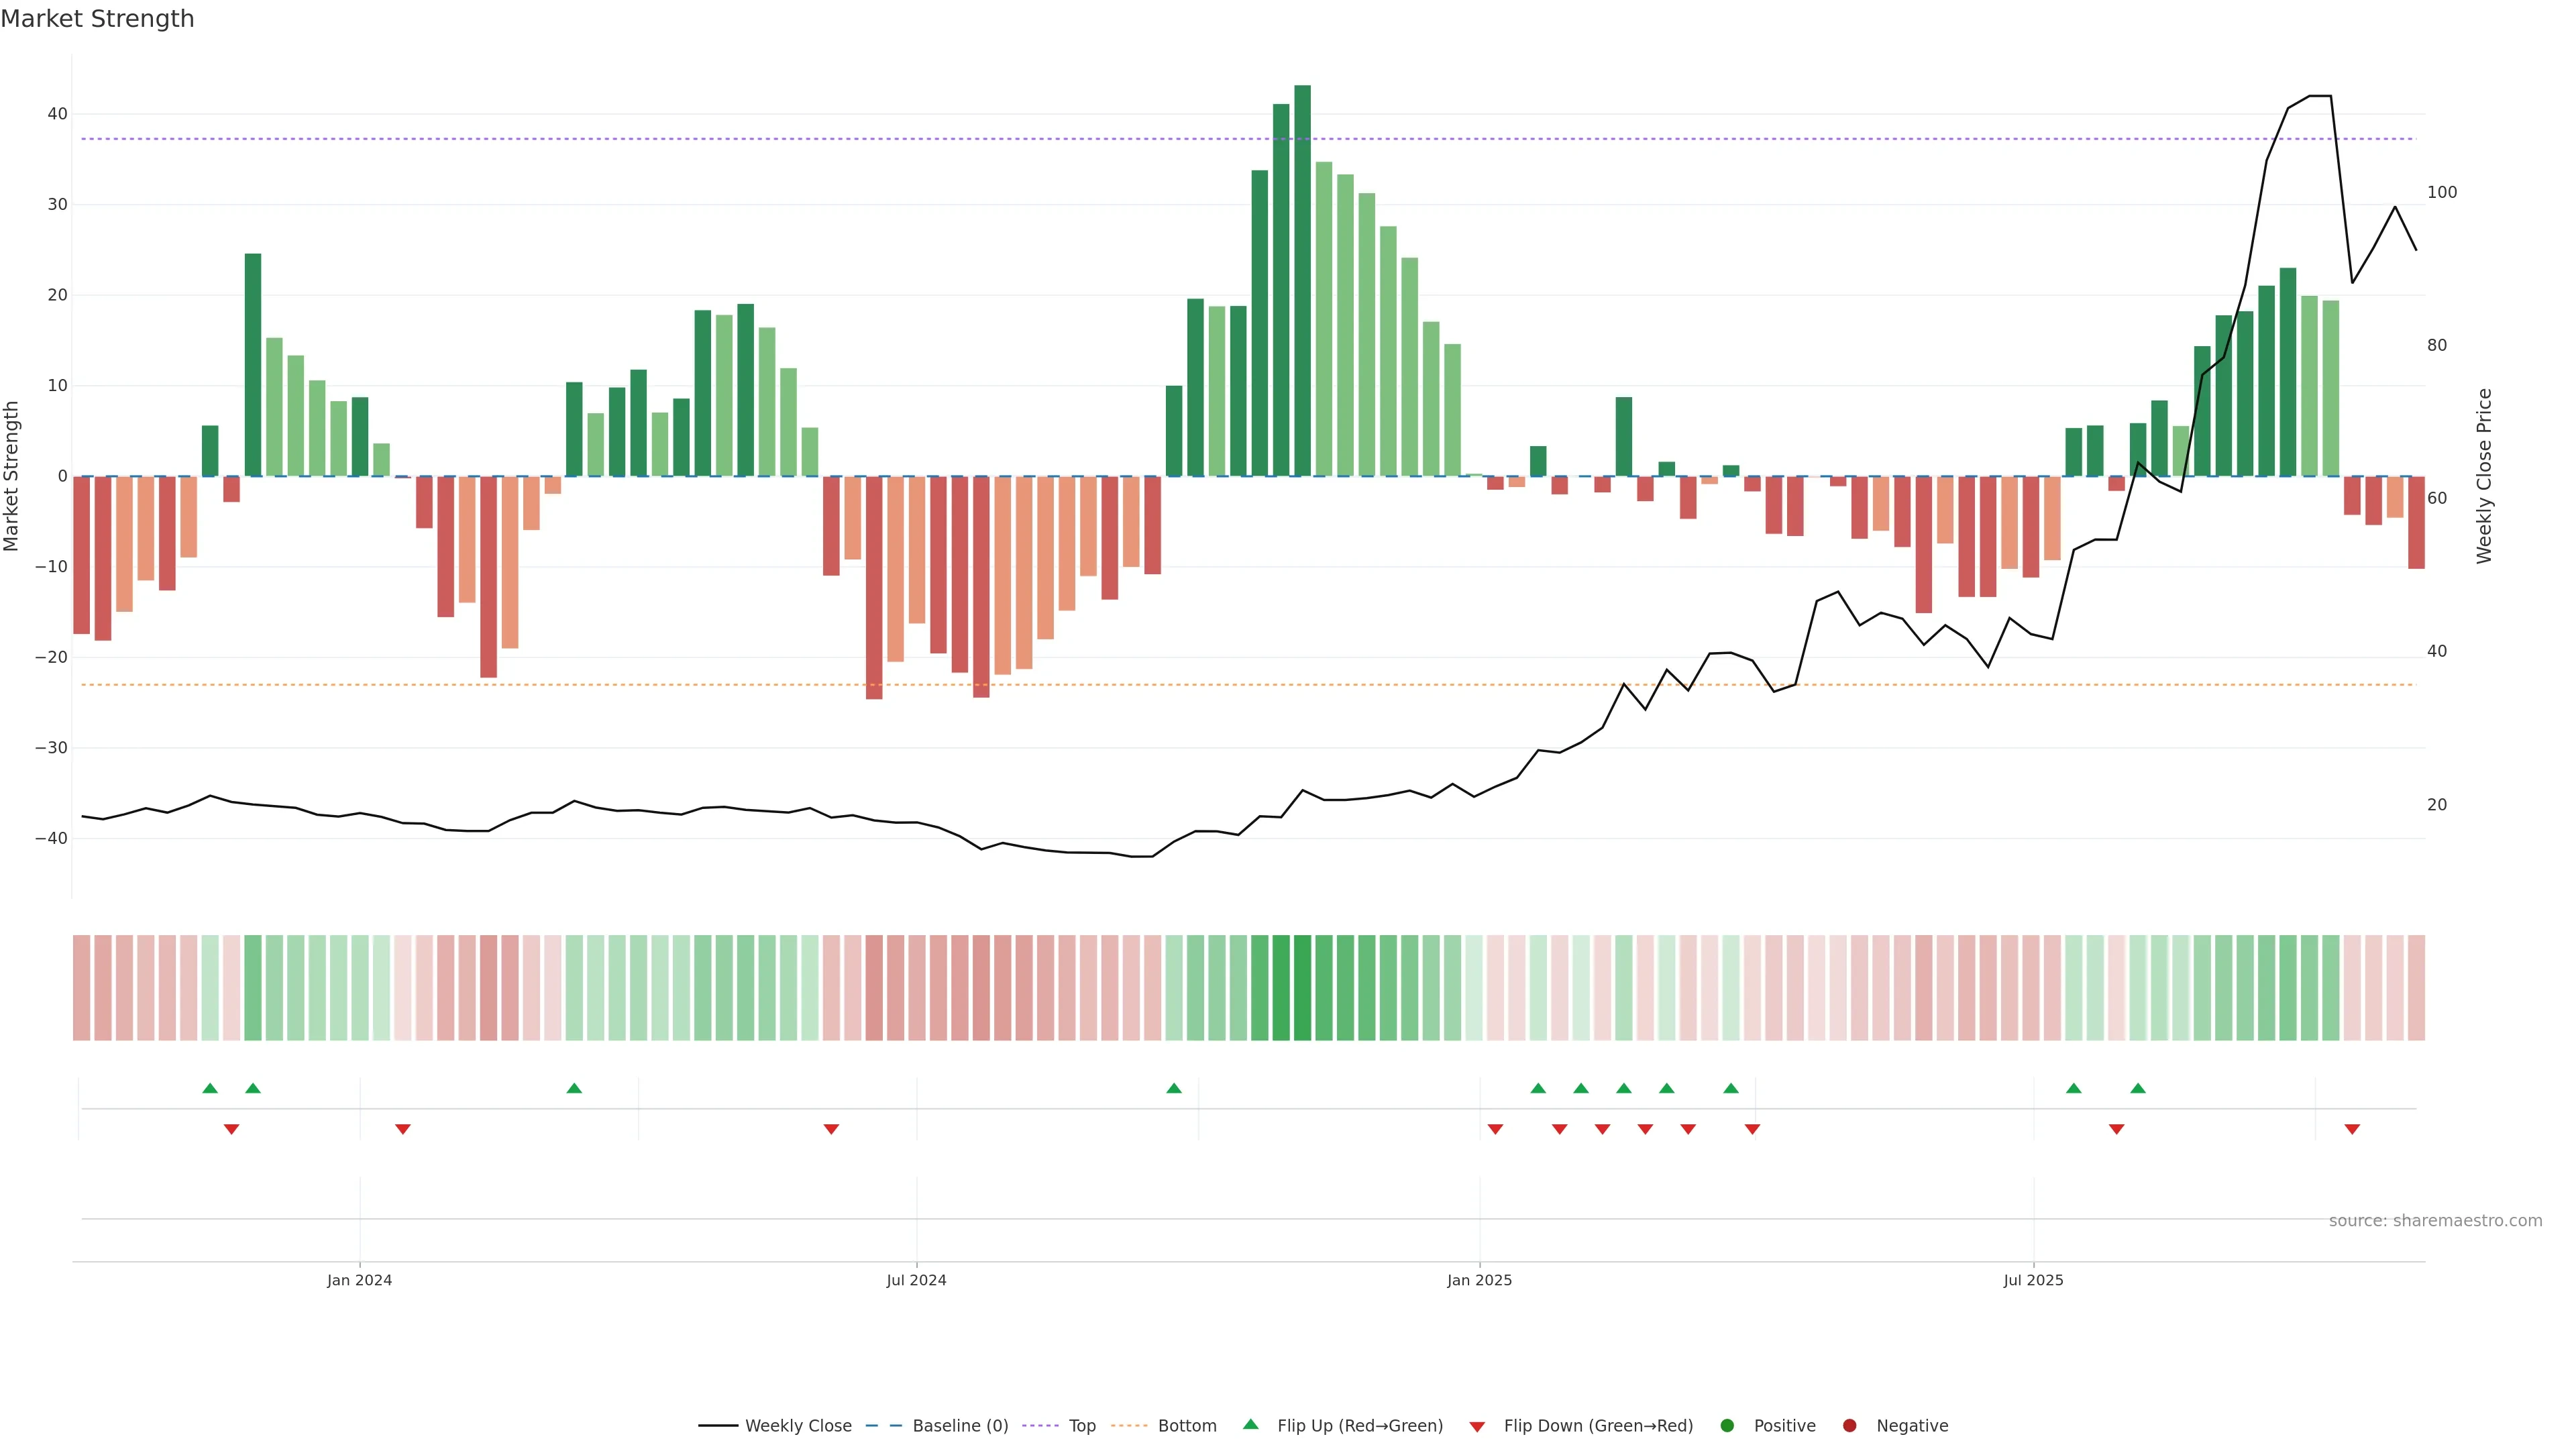
Task: Click Flip Down red triangle legend icon
Action: point(1477,1427)
